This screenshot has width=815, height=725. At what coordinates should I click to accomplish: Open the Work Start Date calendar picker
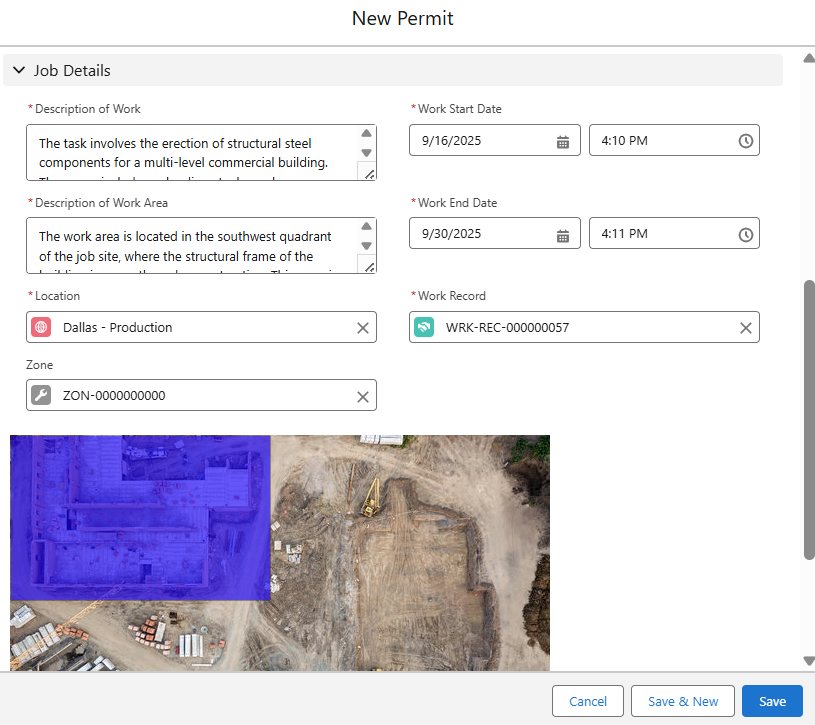pos(563,141)
